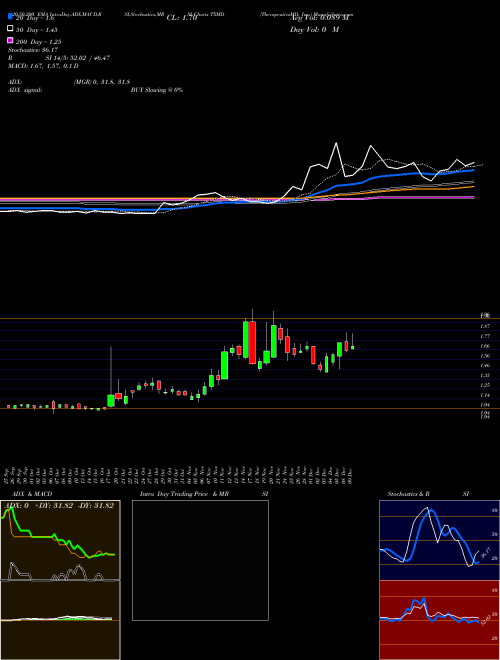Click the 'Stochastics & R' panel title
The height and width of the screenshot is (660, 500).
[x=408, y=494]
